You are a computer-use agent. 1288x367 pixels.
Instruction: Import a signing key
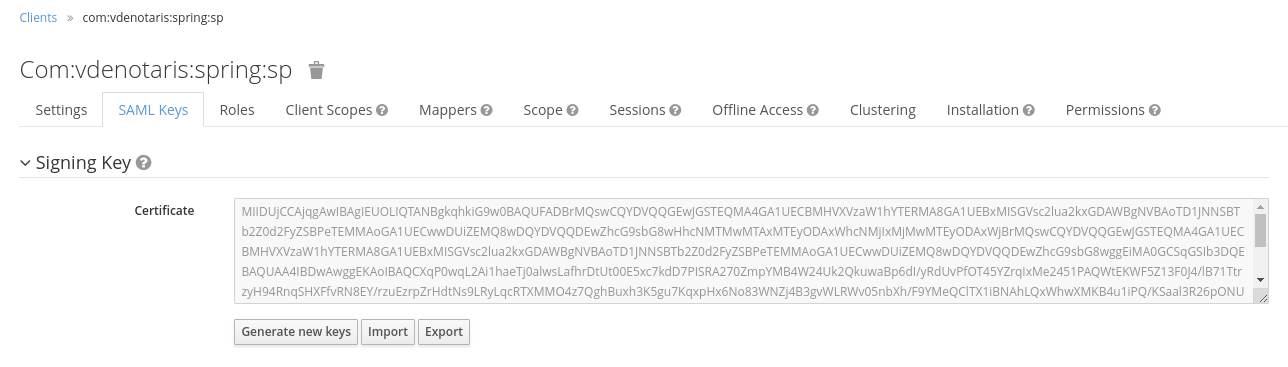click(x=388, y=332)
